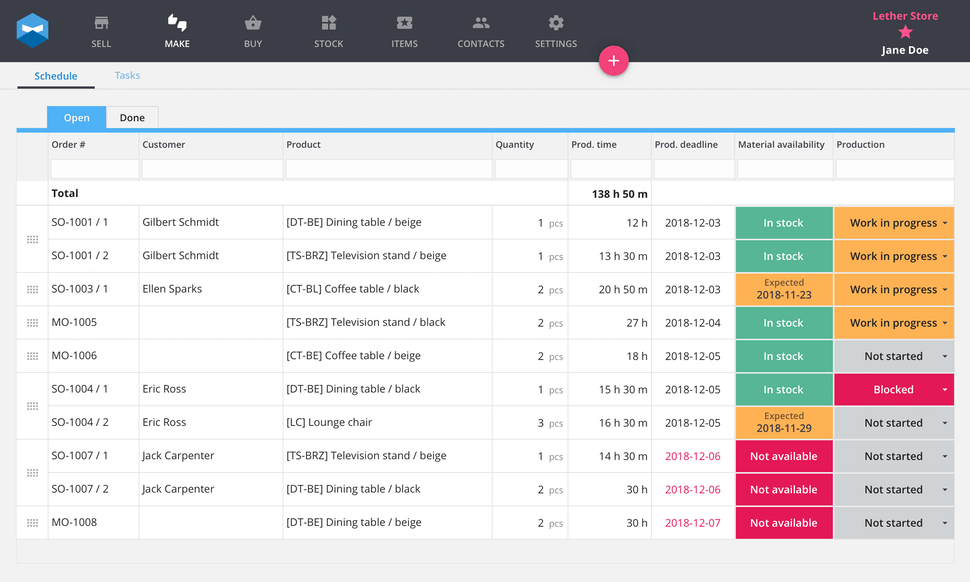Switch to the Tasks tab
The height and width of the screenshot is (582, 970).
pos(127,75)
